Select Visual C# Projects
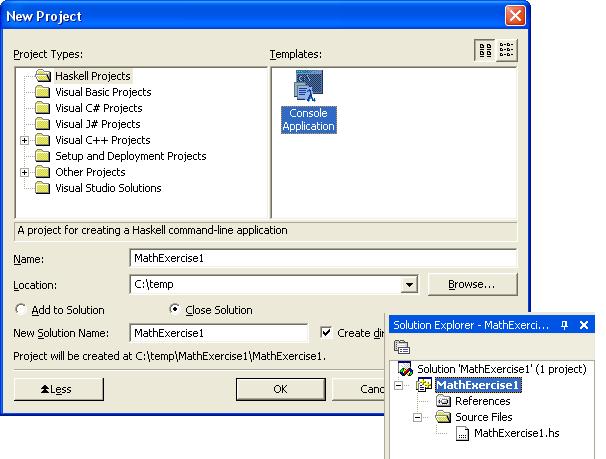 pyautogui.click(x=99, y=108)
